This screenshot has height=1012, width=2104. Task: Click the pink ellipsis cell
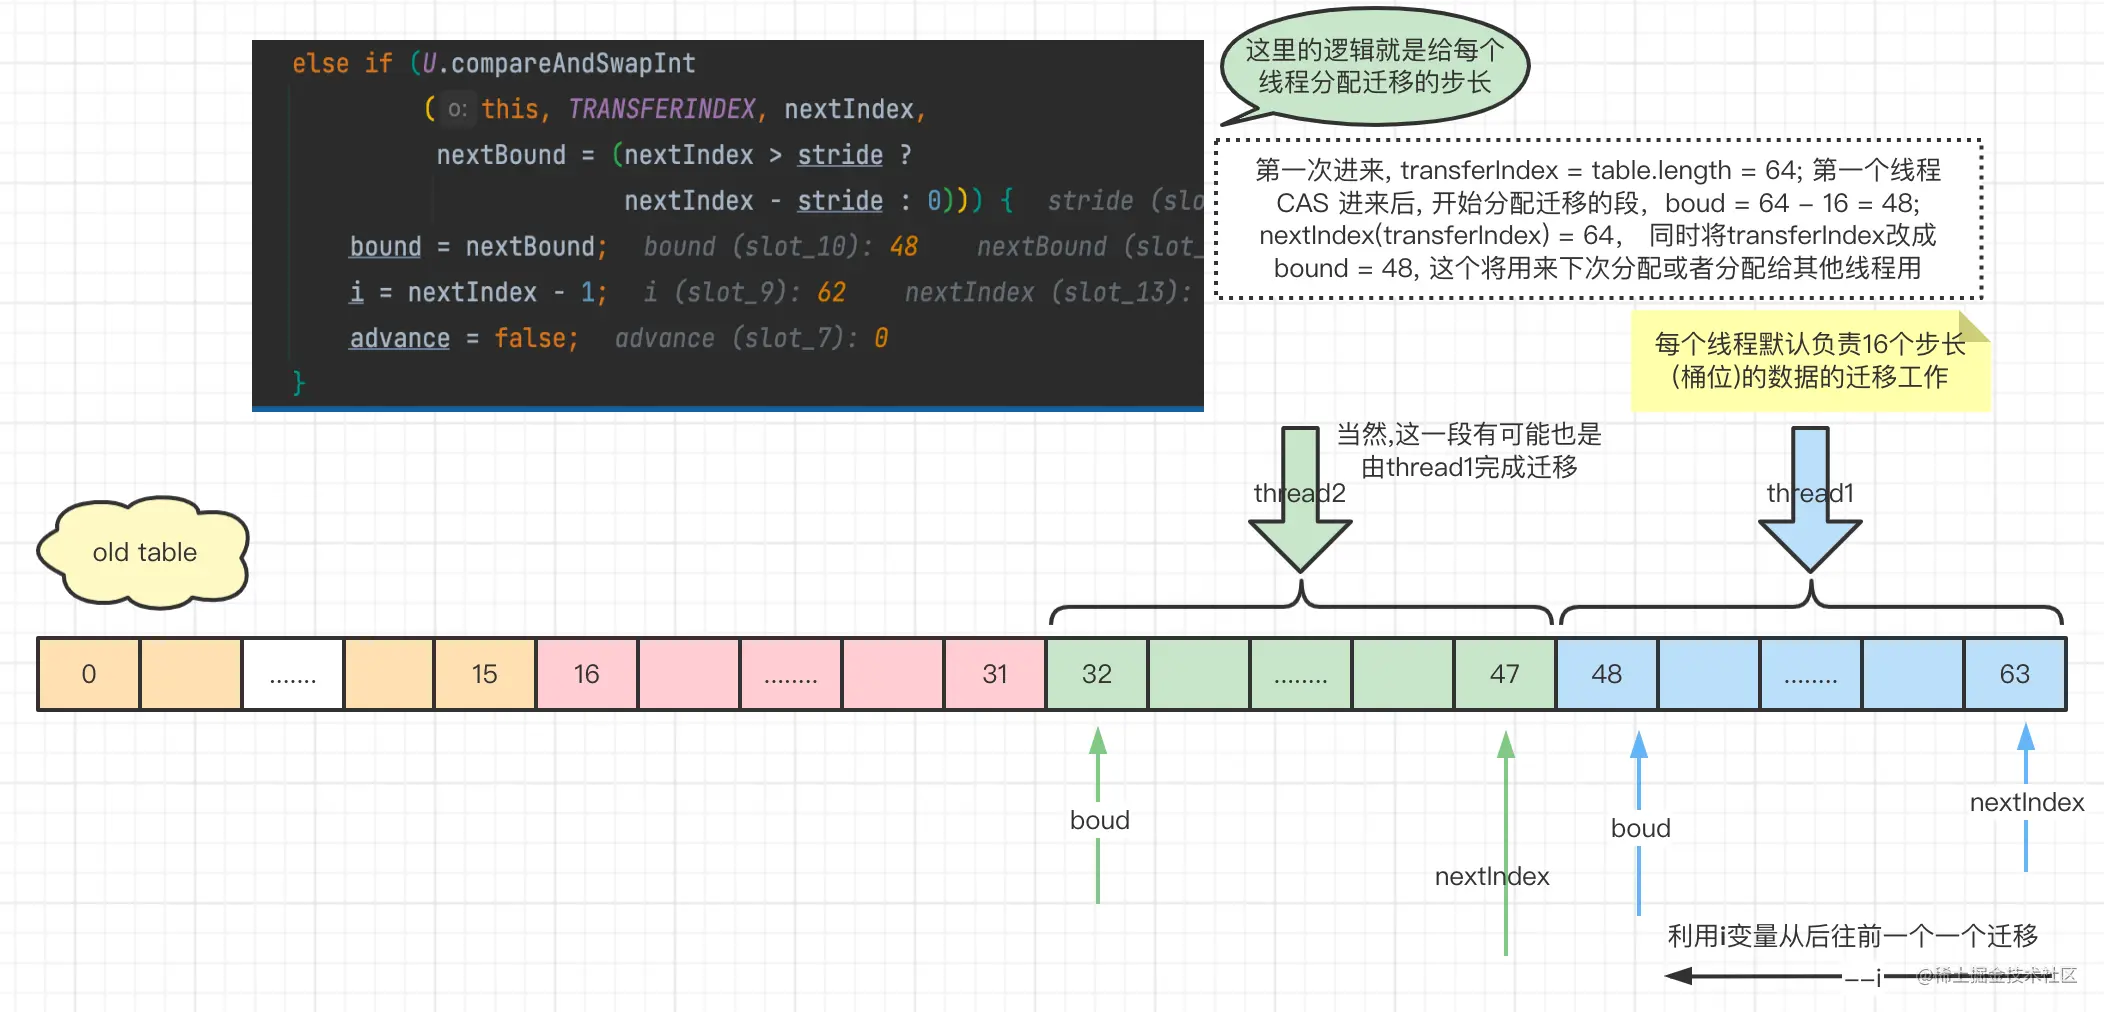click(x=791, y=674)
